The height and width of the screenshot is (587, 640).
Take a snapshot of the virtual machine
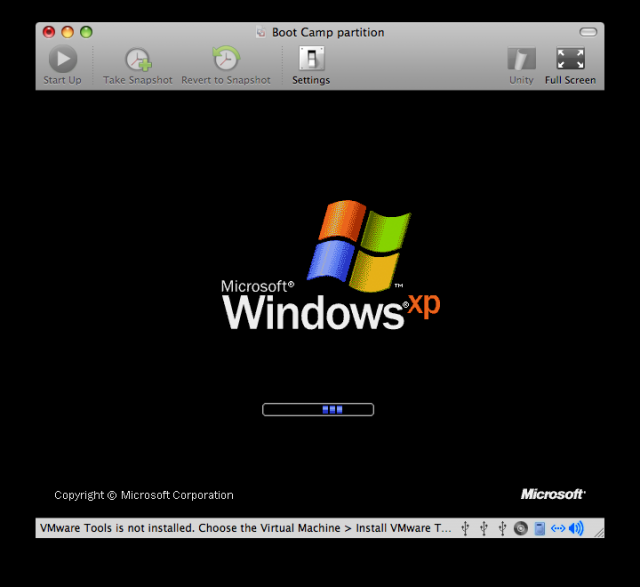[138, 65]
